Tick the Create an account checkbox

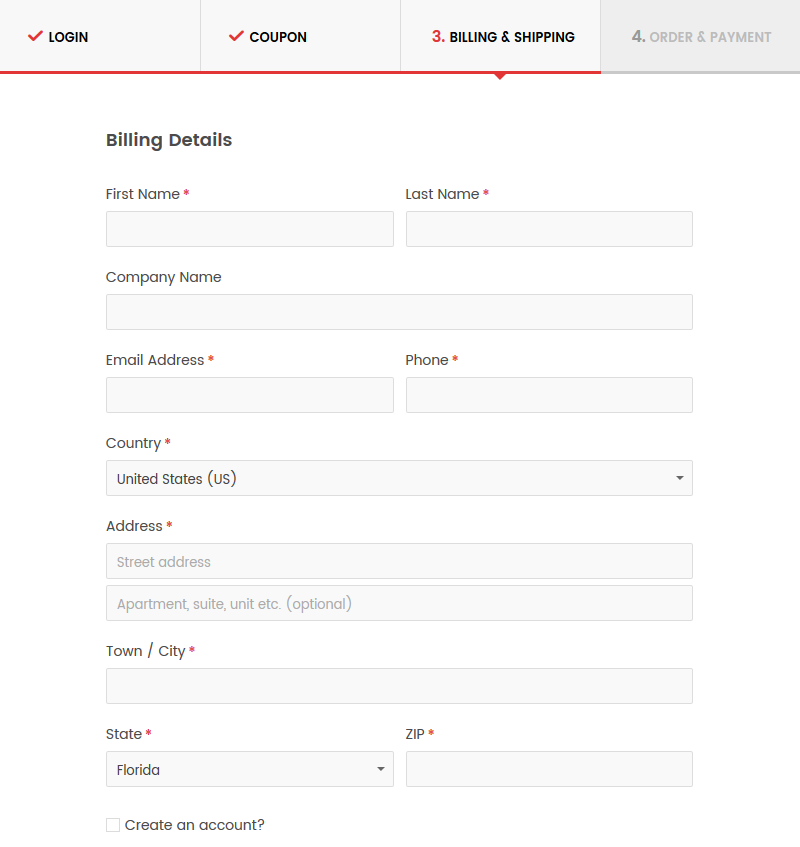[113, 825]
